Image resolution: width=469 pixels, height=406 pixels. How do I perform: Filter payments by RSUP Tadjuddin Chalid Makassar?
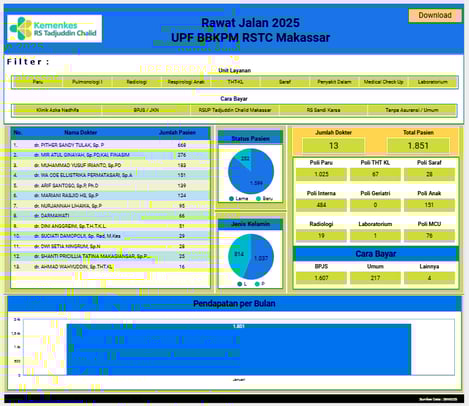tap(235, 110)
